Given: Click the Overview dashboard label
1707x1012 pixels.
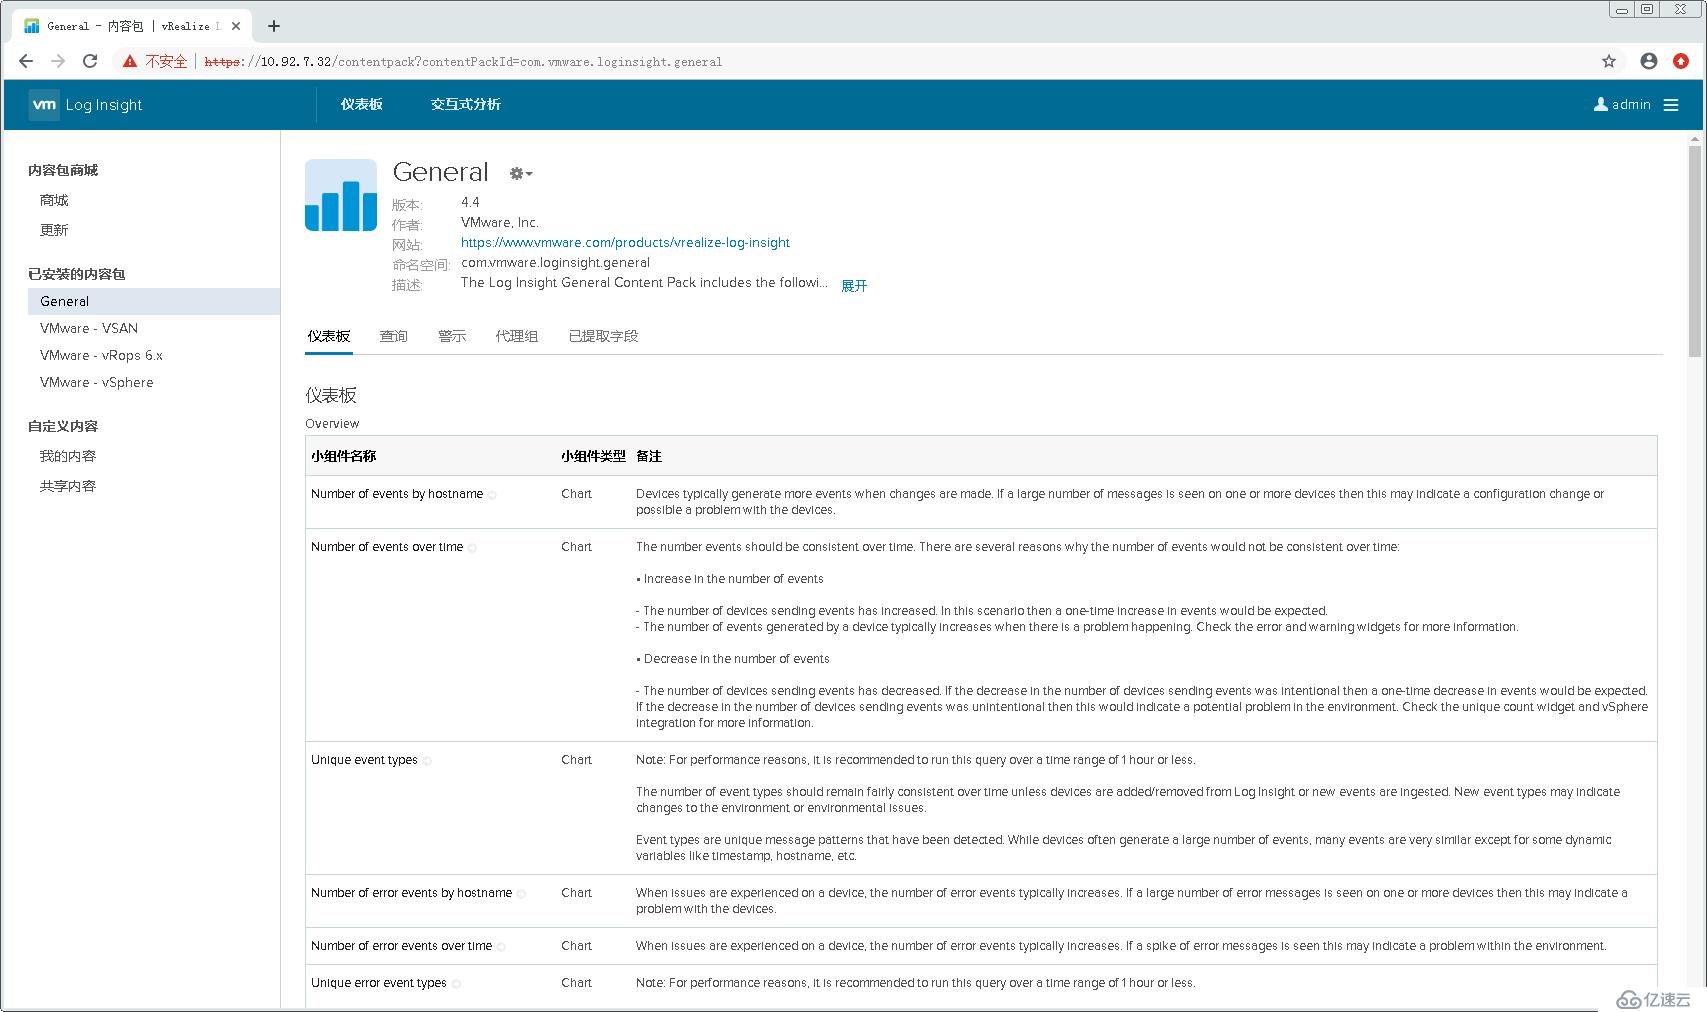Looking at the screenshot, I should tap(332, 424).
